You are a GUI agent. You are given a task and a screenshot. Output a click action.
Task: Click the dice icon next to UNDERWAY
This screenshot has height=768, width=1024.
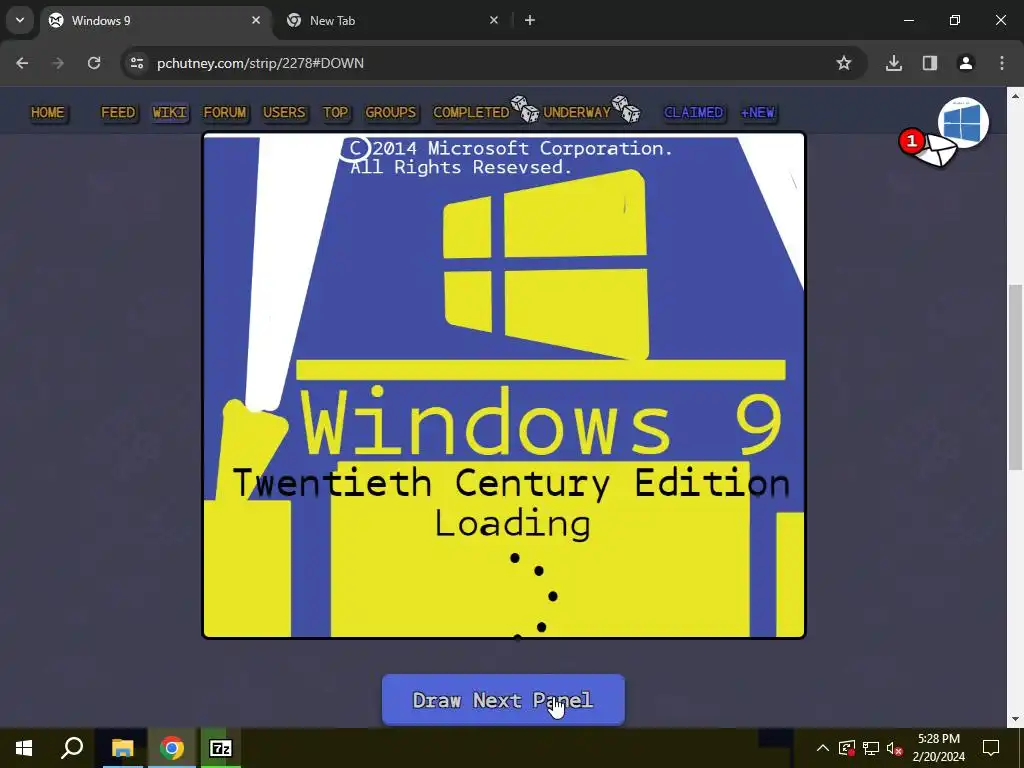626,109
